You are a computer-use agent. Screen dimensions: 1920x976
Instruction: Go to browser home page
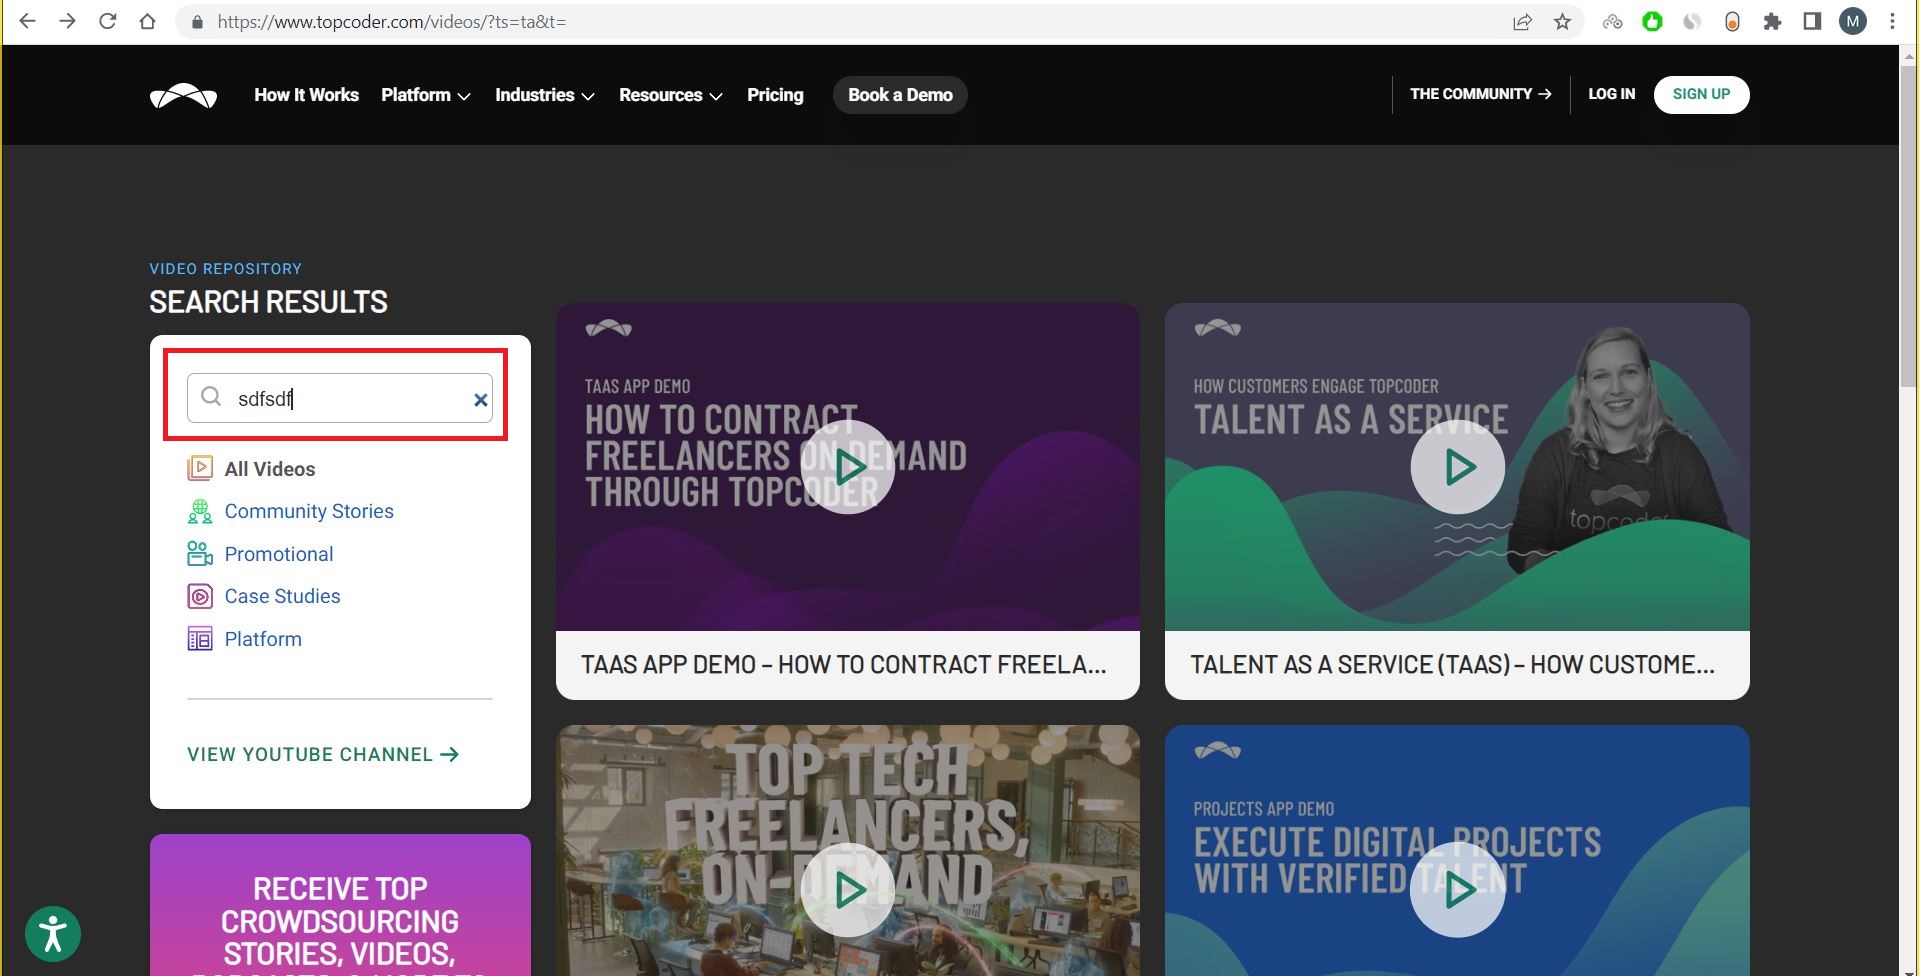147,21
